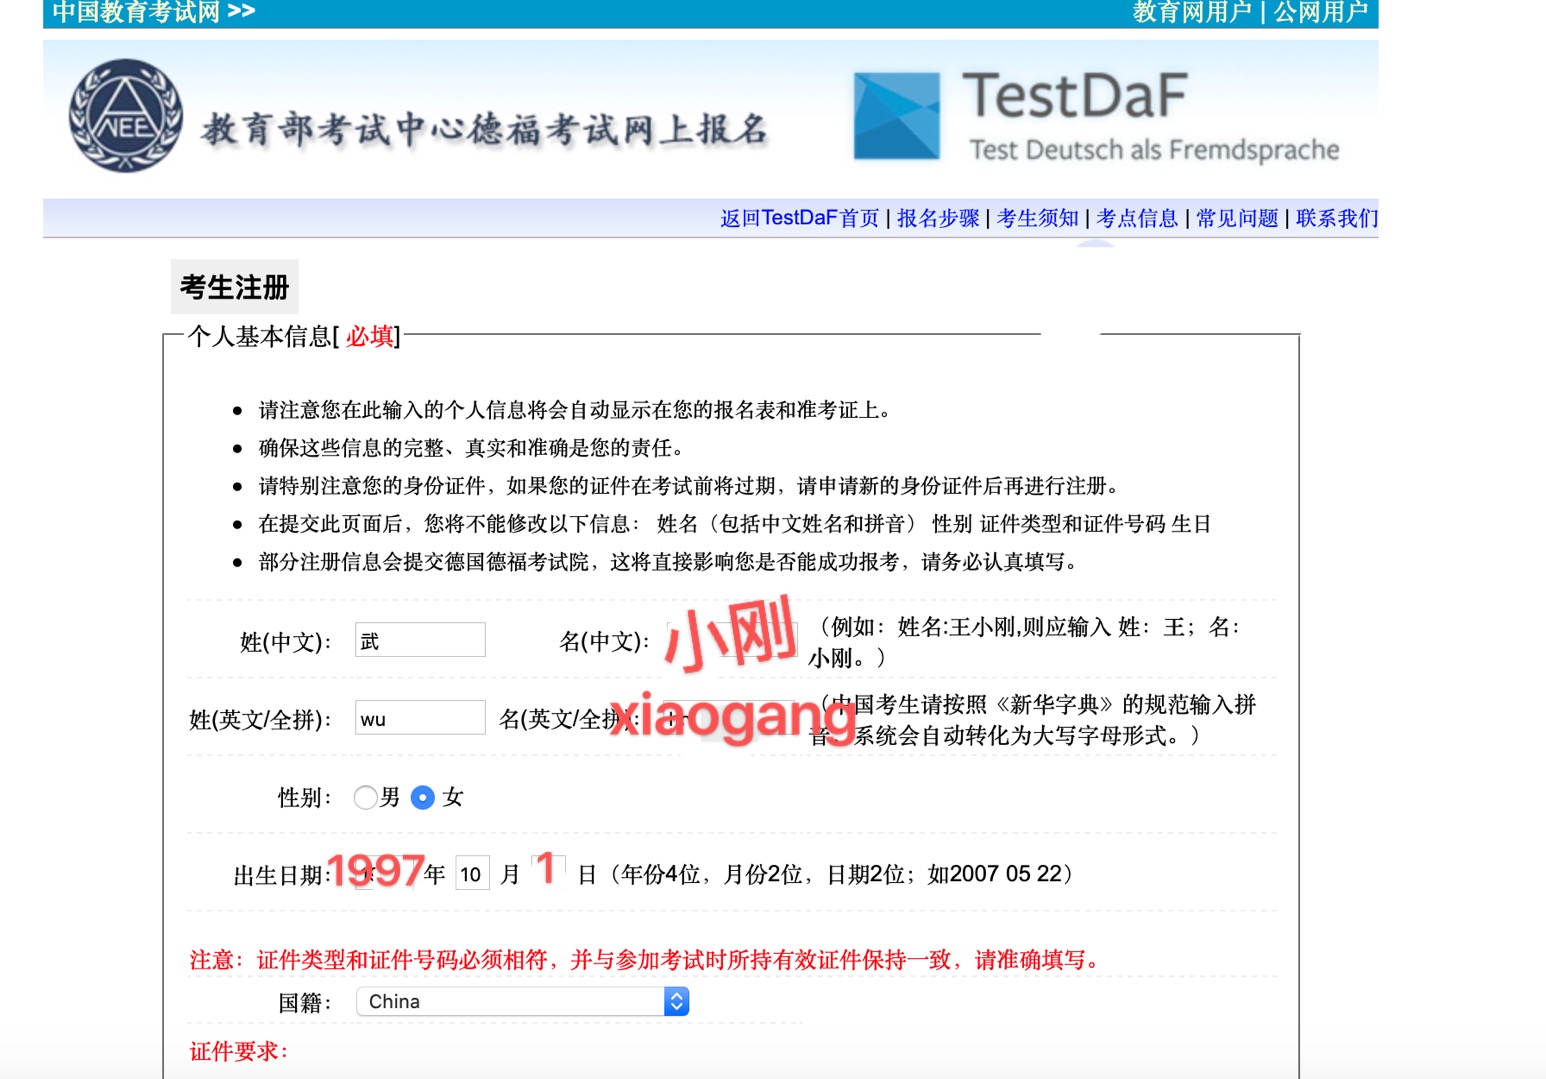1546x1079 pixels.
Task: Click the birth month field showing 10
Action: pyautogui.click(x=472, y=874)
